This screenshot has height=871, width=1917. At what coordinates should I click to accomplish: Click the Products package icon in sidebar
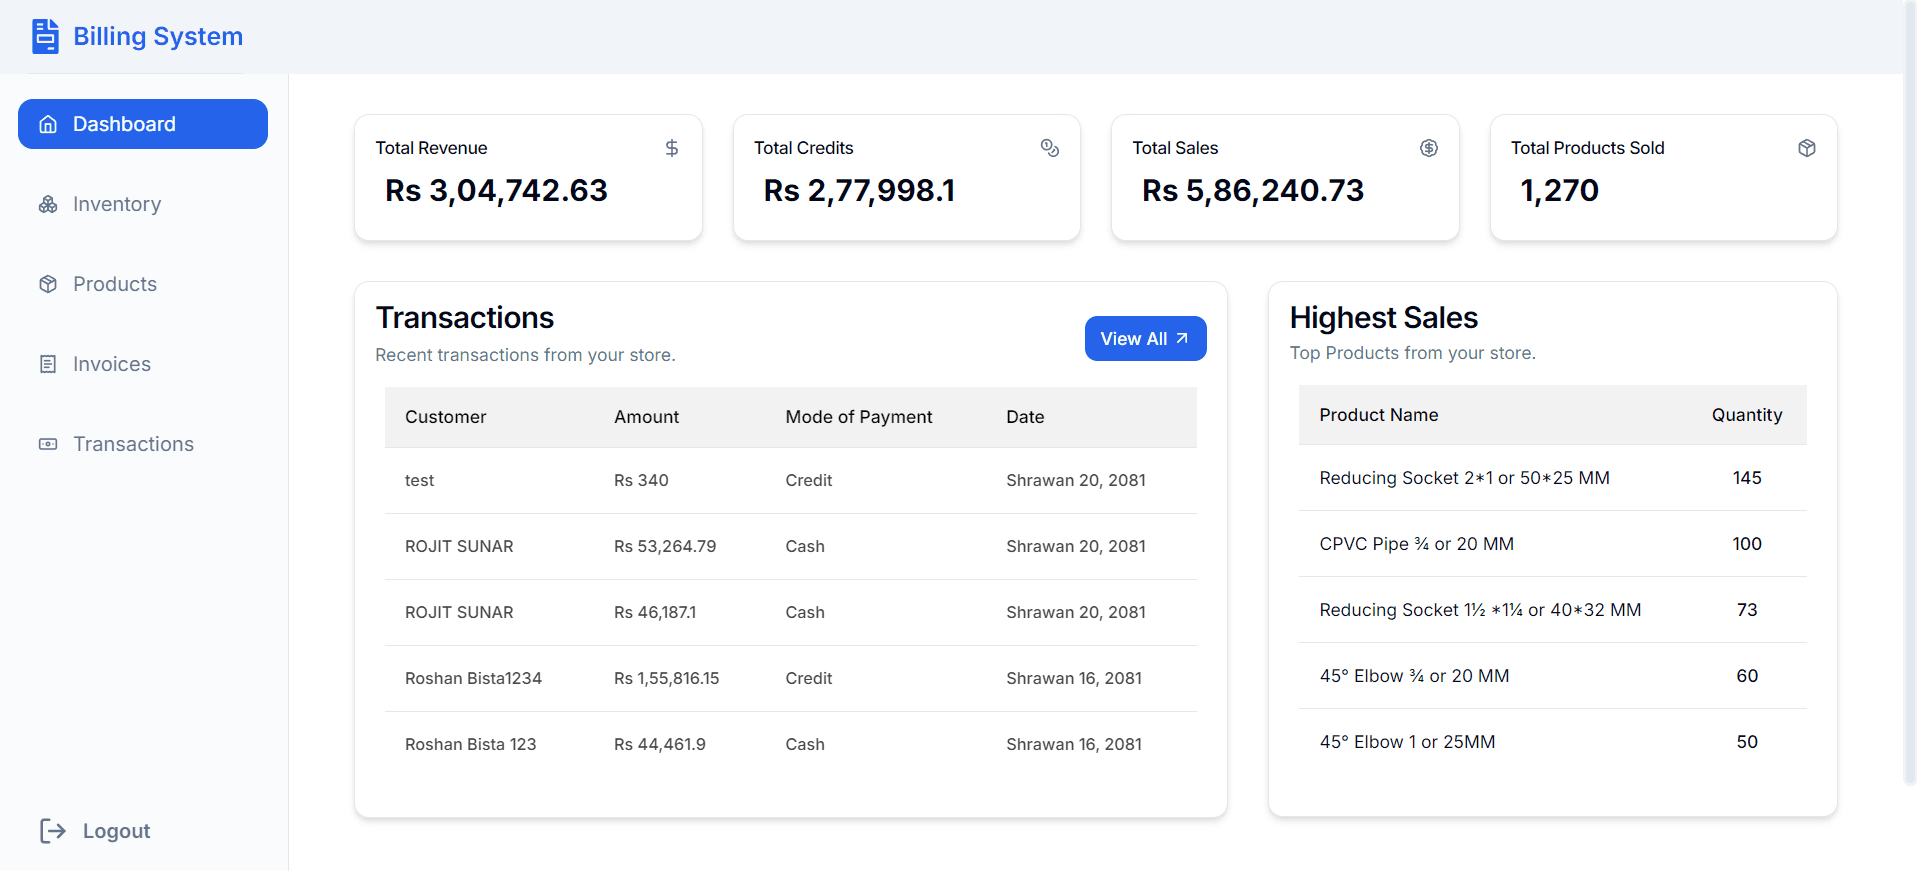tap(48, 285)
